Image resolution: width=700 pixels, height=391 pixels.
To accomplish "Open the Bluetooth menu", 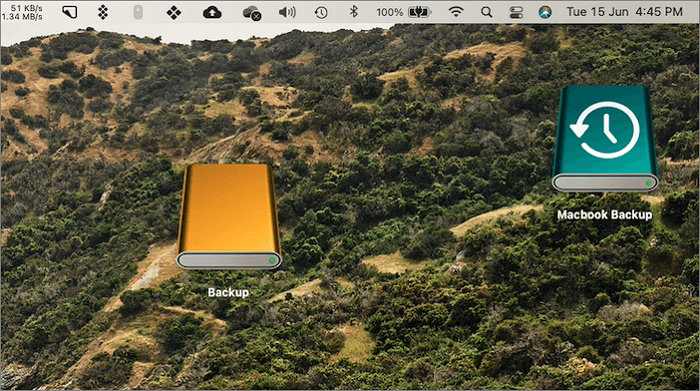I will coord(354,12).
